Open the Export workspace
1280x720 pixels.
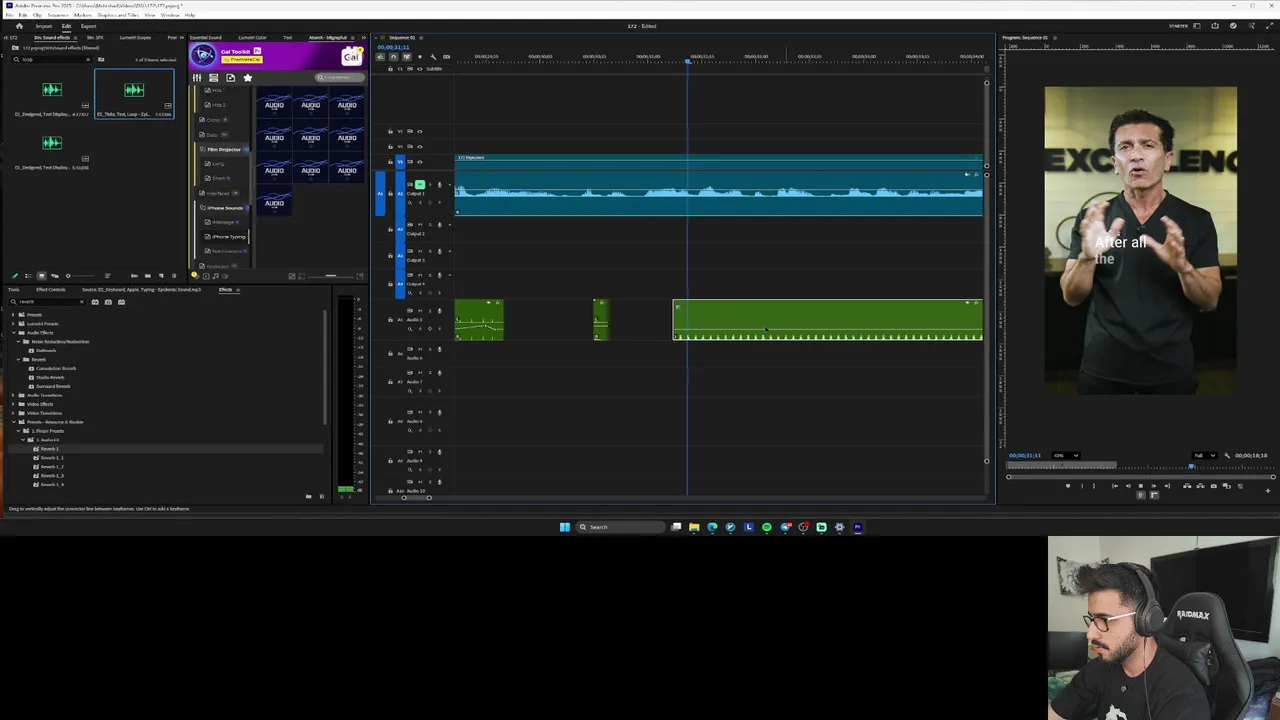[x=88, y=26]
